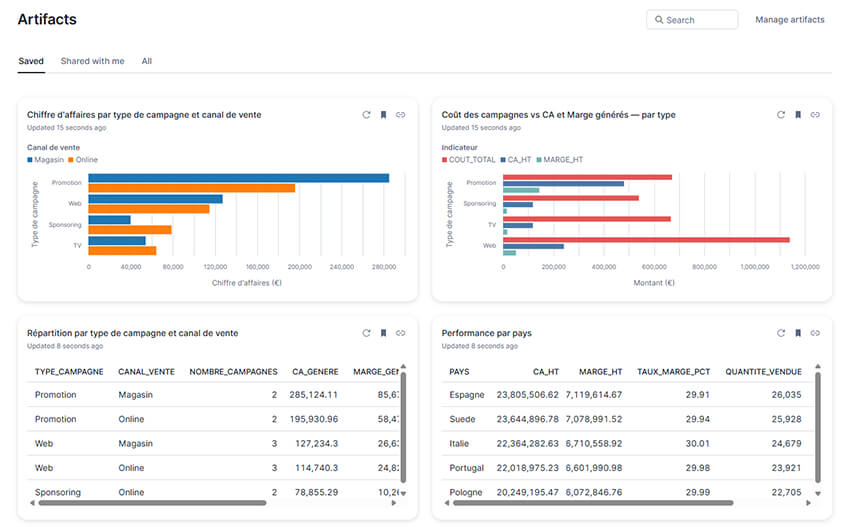This screenshot has height=527, width=850.
Task: Click the Online orange legend swatch
Action: 71,160
